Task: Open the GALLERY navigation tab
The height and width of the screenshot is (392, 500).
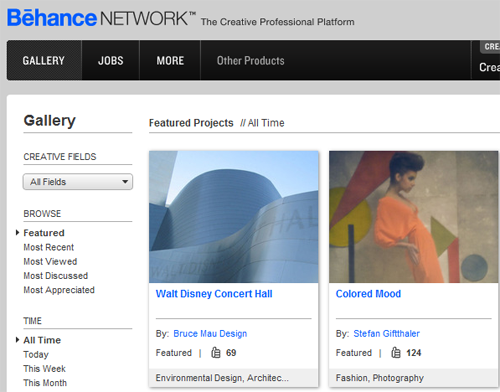Action: tap(44, 60)
